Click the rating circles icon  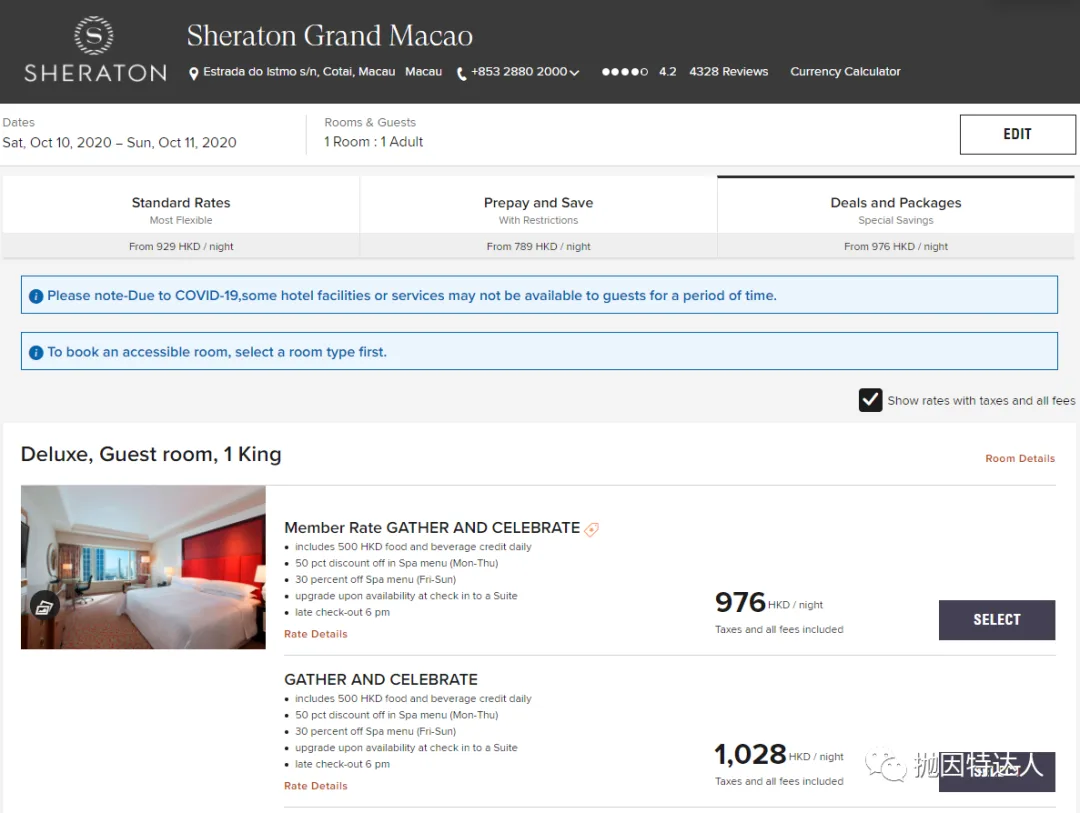point(624,72)
